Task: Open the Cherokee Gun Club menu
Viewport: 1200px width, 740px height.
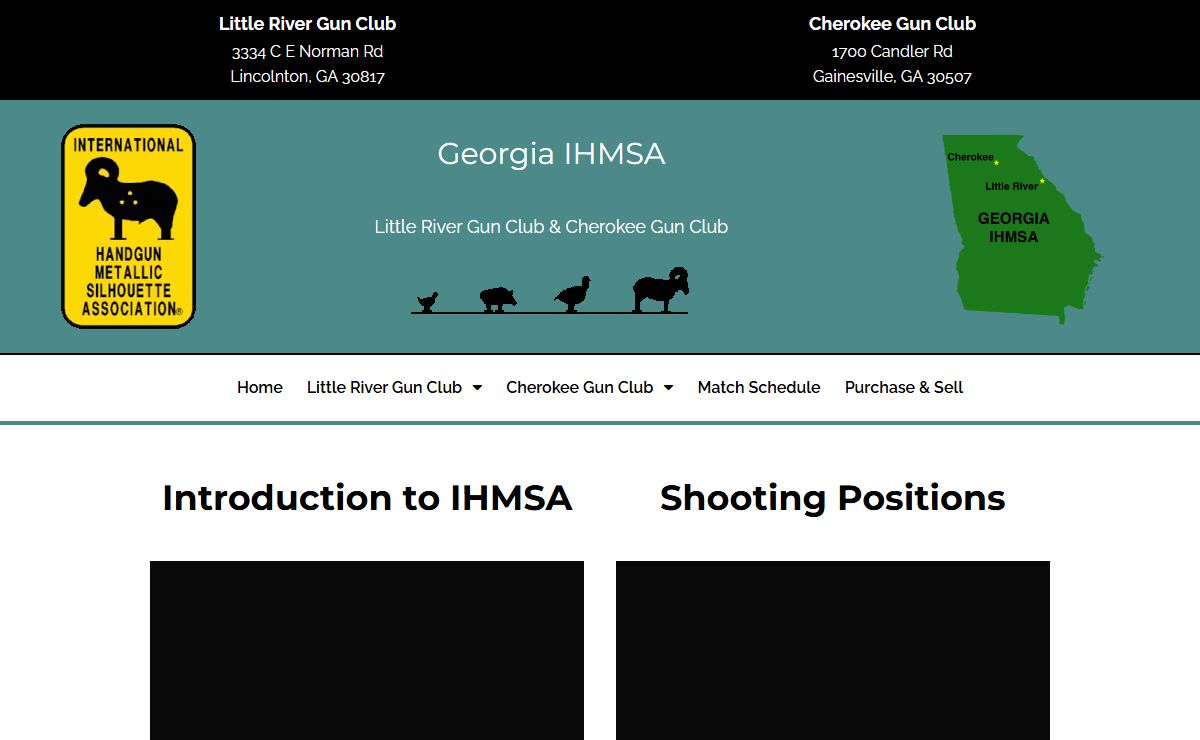Action: pos(579,387)
